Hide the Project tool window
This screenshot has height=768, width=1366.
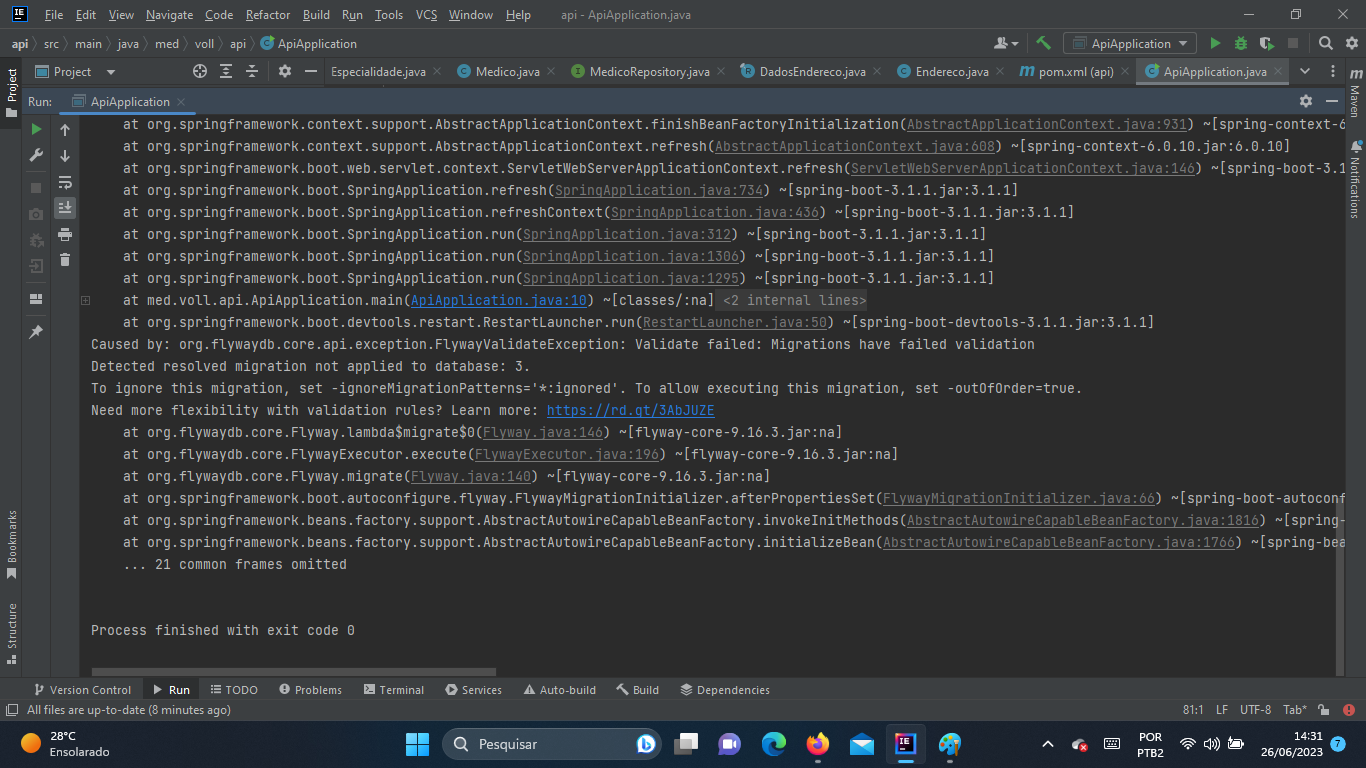(x=311, y=71)
